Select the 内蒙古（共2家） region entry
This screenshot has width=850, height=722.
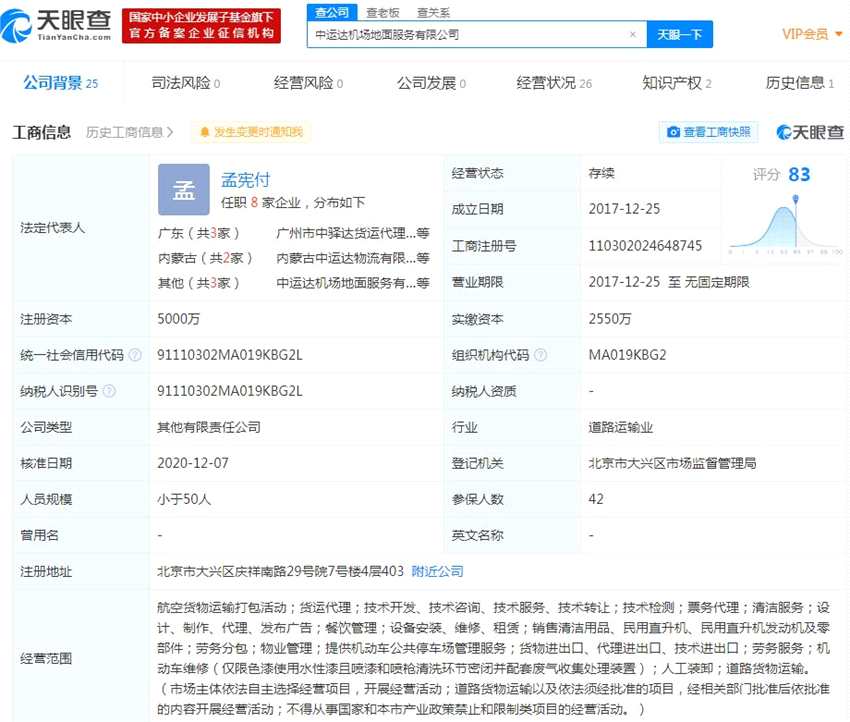pyautogui.click(x=205, y=258)
